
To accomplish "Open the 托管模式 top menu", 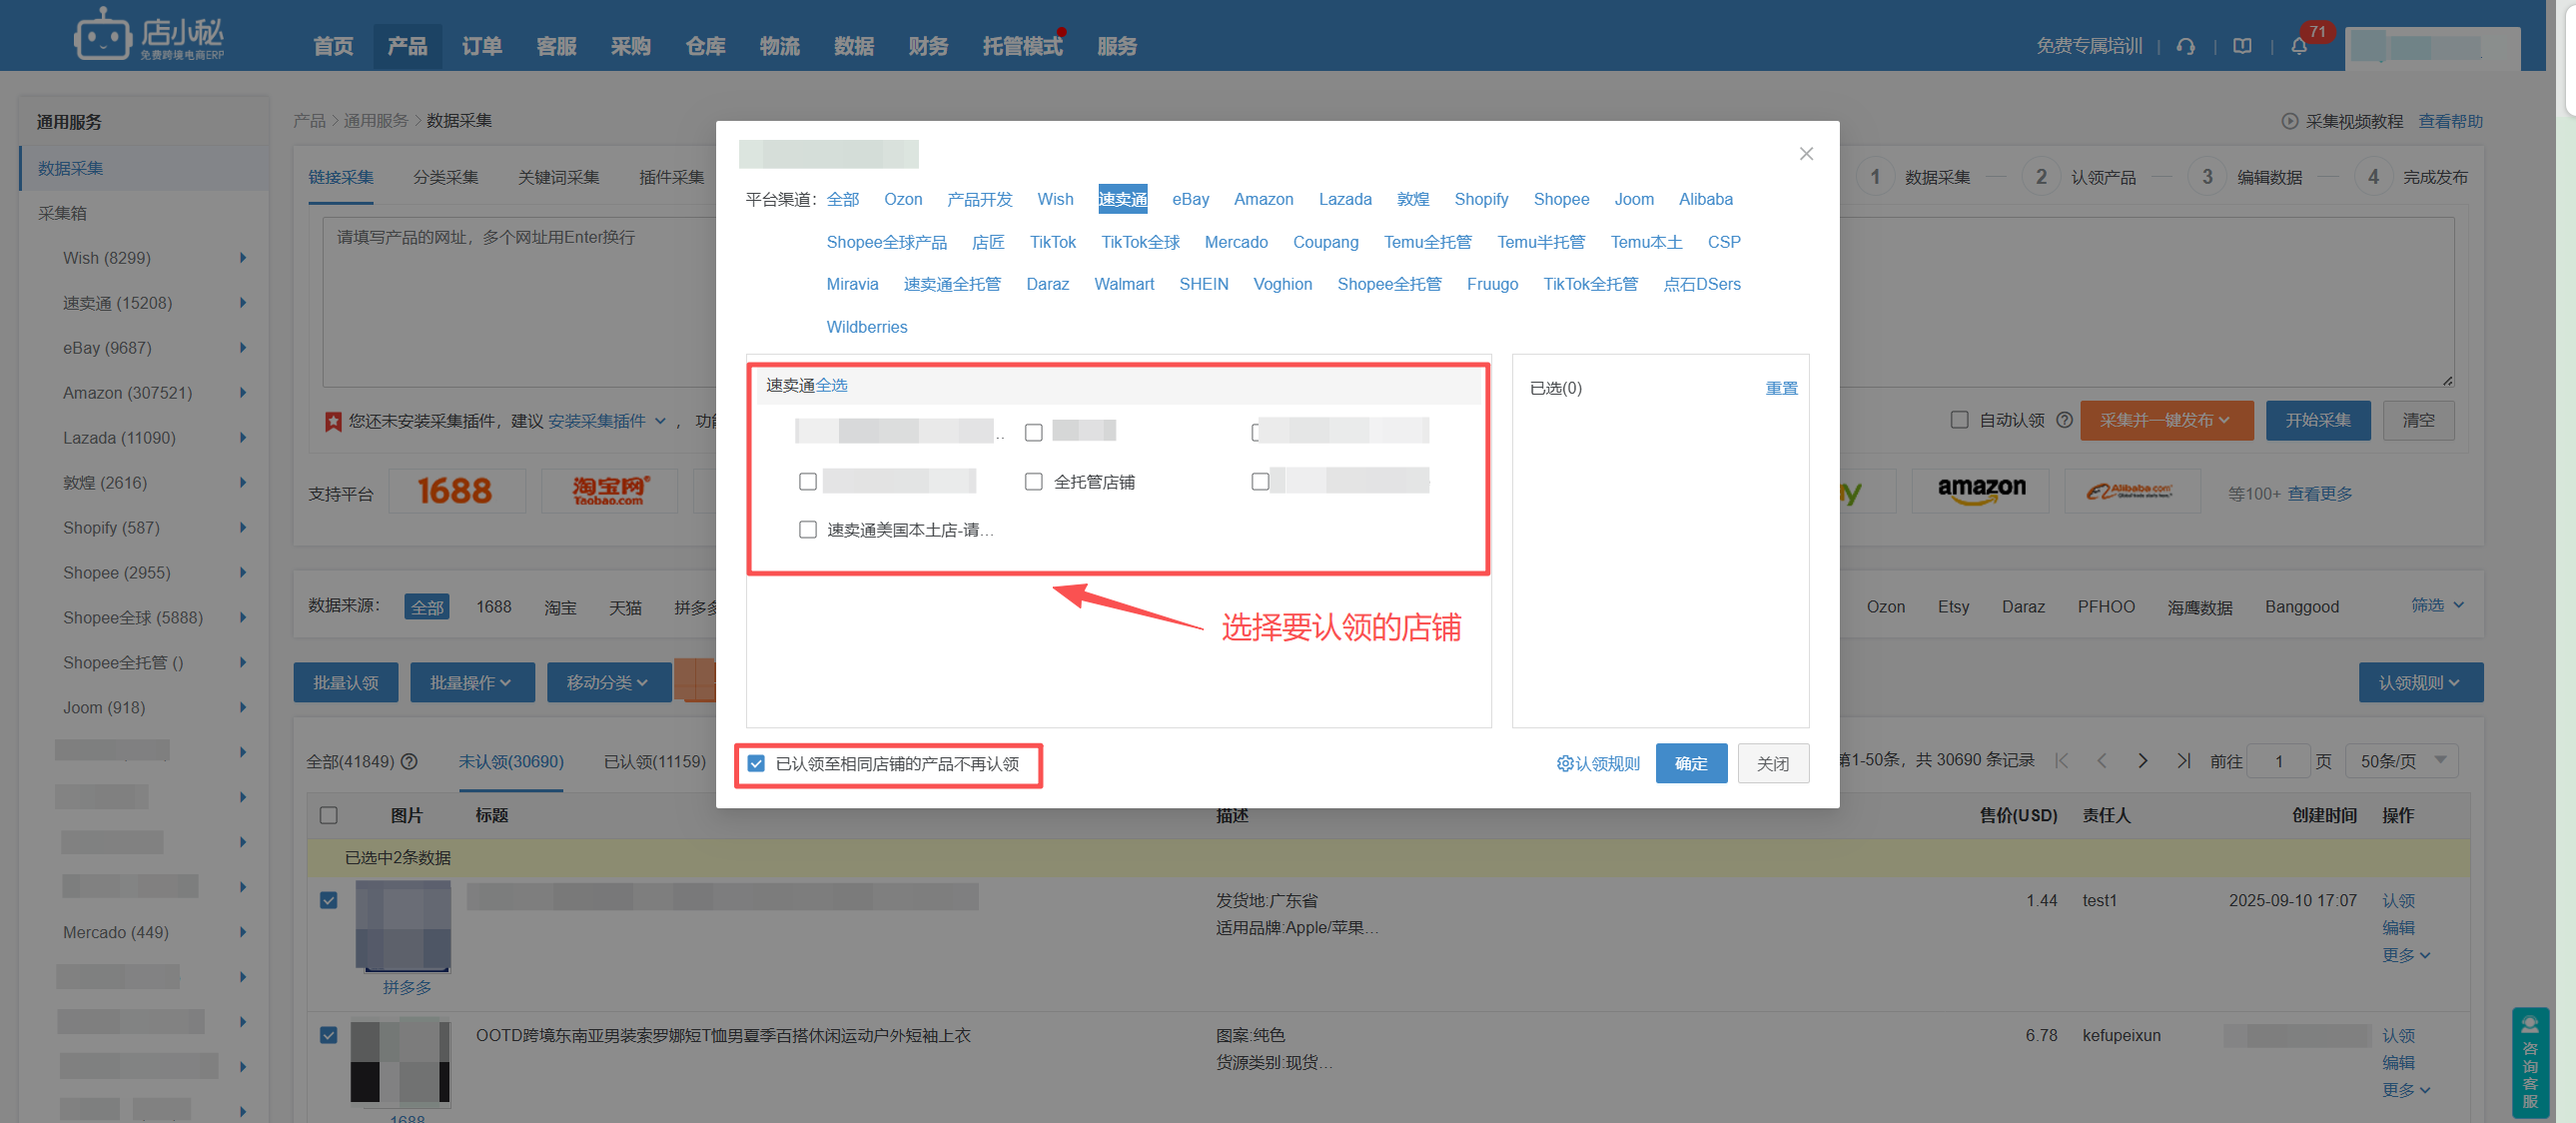I will [x=1022, y=47].
